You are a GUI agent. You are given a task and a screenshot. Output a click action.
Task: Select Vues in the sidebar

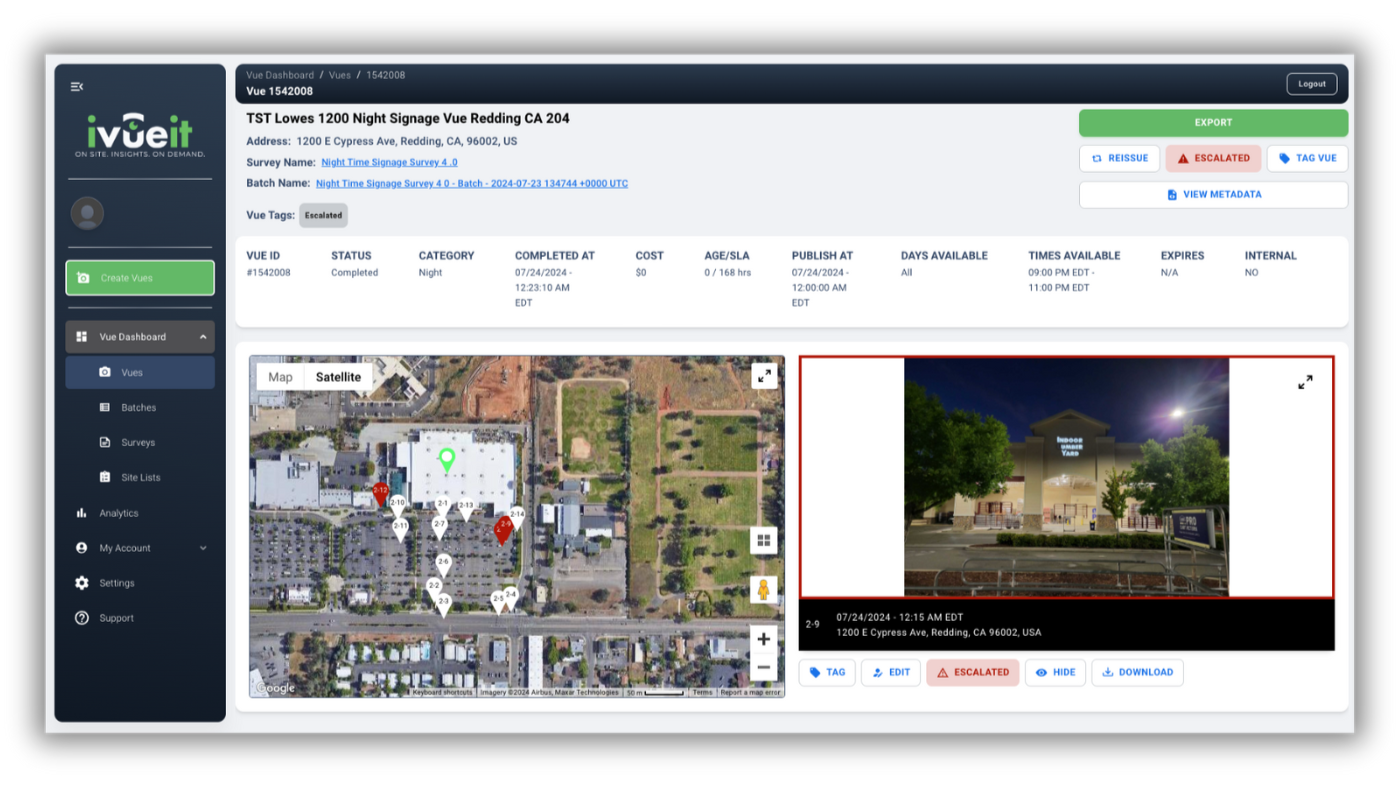coord(140,372)
